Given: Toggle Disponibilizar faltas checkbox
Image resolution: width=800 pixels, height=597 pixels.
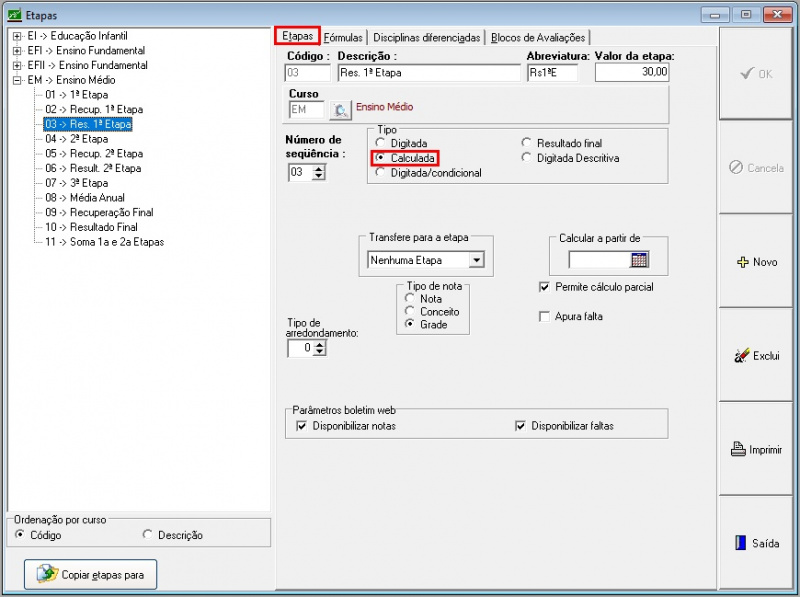Looking at the screenshot, I should tap(520, 426).
